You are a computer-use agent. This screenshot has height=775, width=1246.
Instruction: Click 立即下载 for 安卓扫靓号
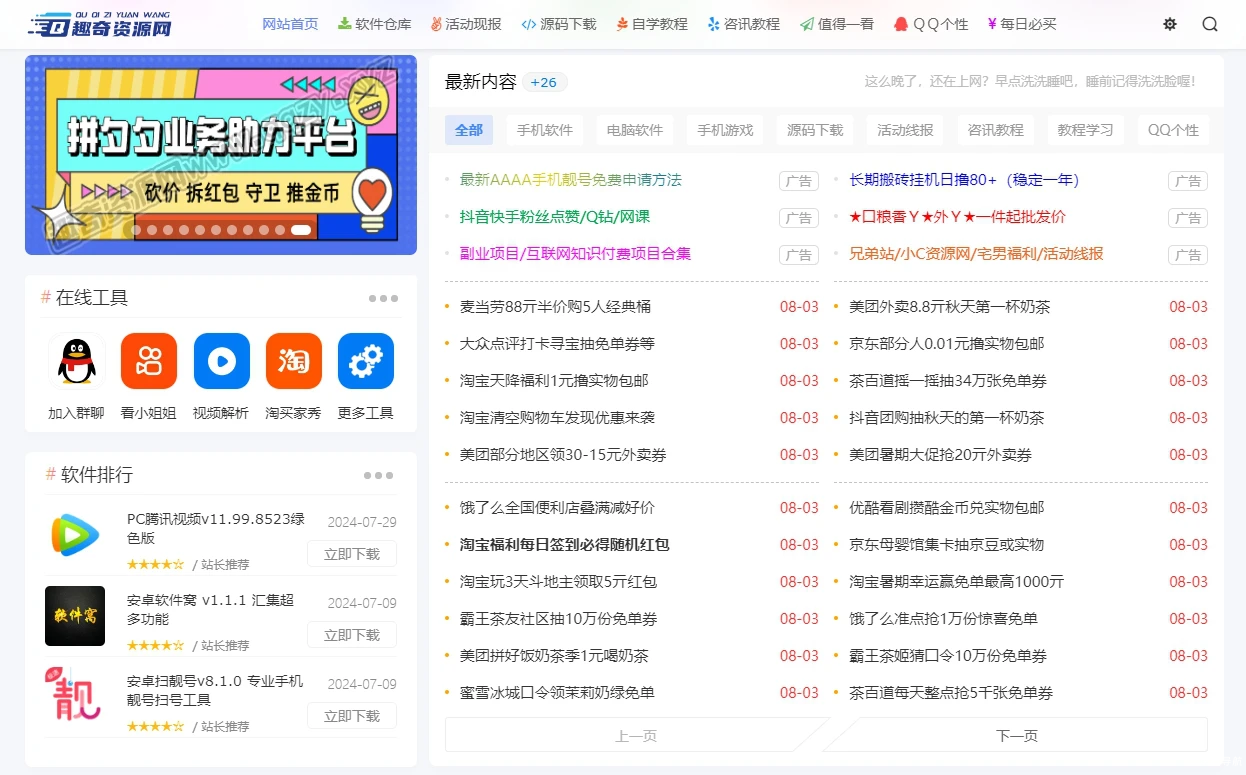click(352, 716)
